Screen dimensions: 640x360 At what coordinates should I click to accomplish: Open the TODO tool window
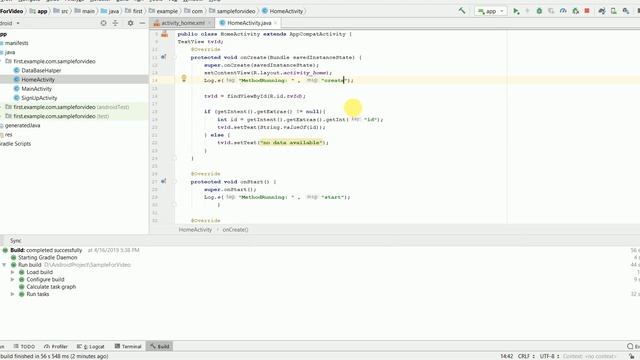24,347
